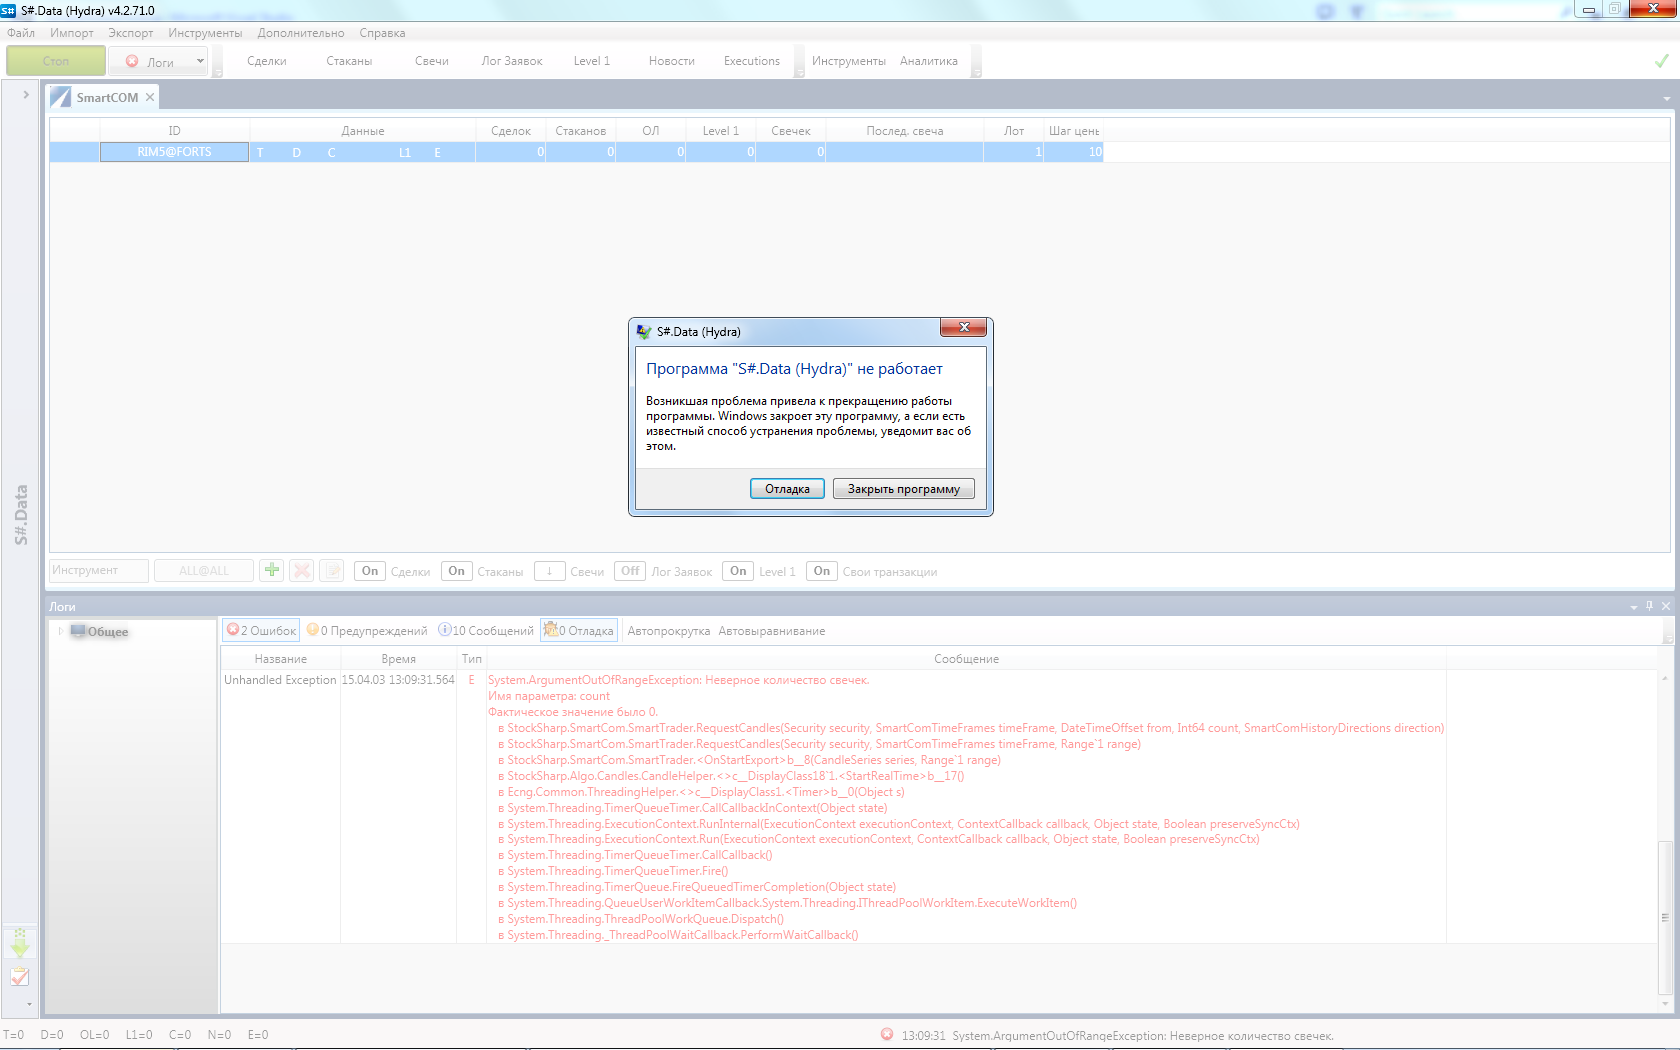Image resolution: width=1680 pixels, height=1050 pixels.
Task: Click the green checkmark status icon
Action: pos(1661,61)
